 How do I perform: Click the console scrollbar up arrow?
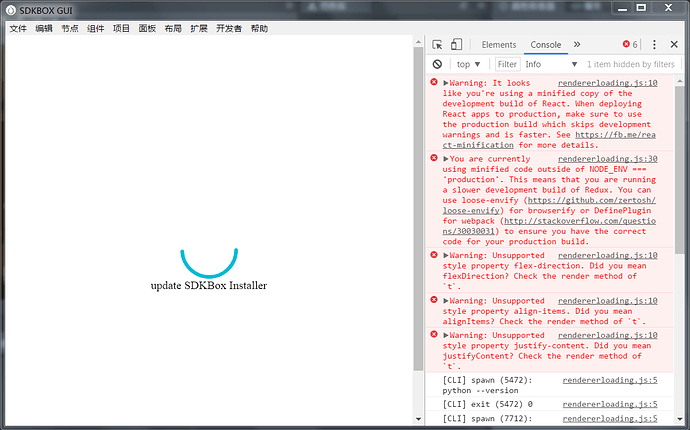pos(679,81)
